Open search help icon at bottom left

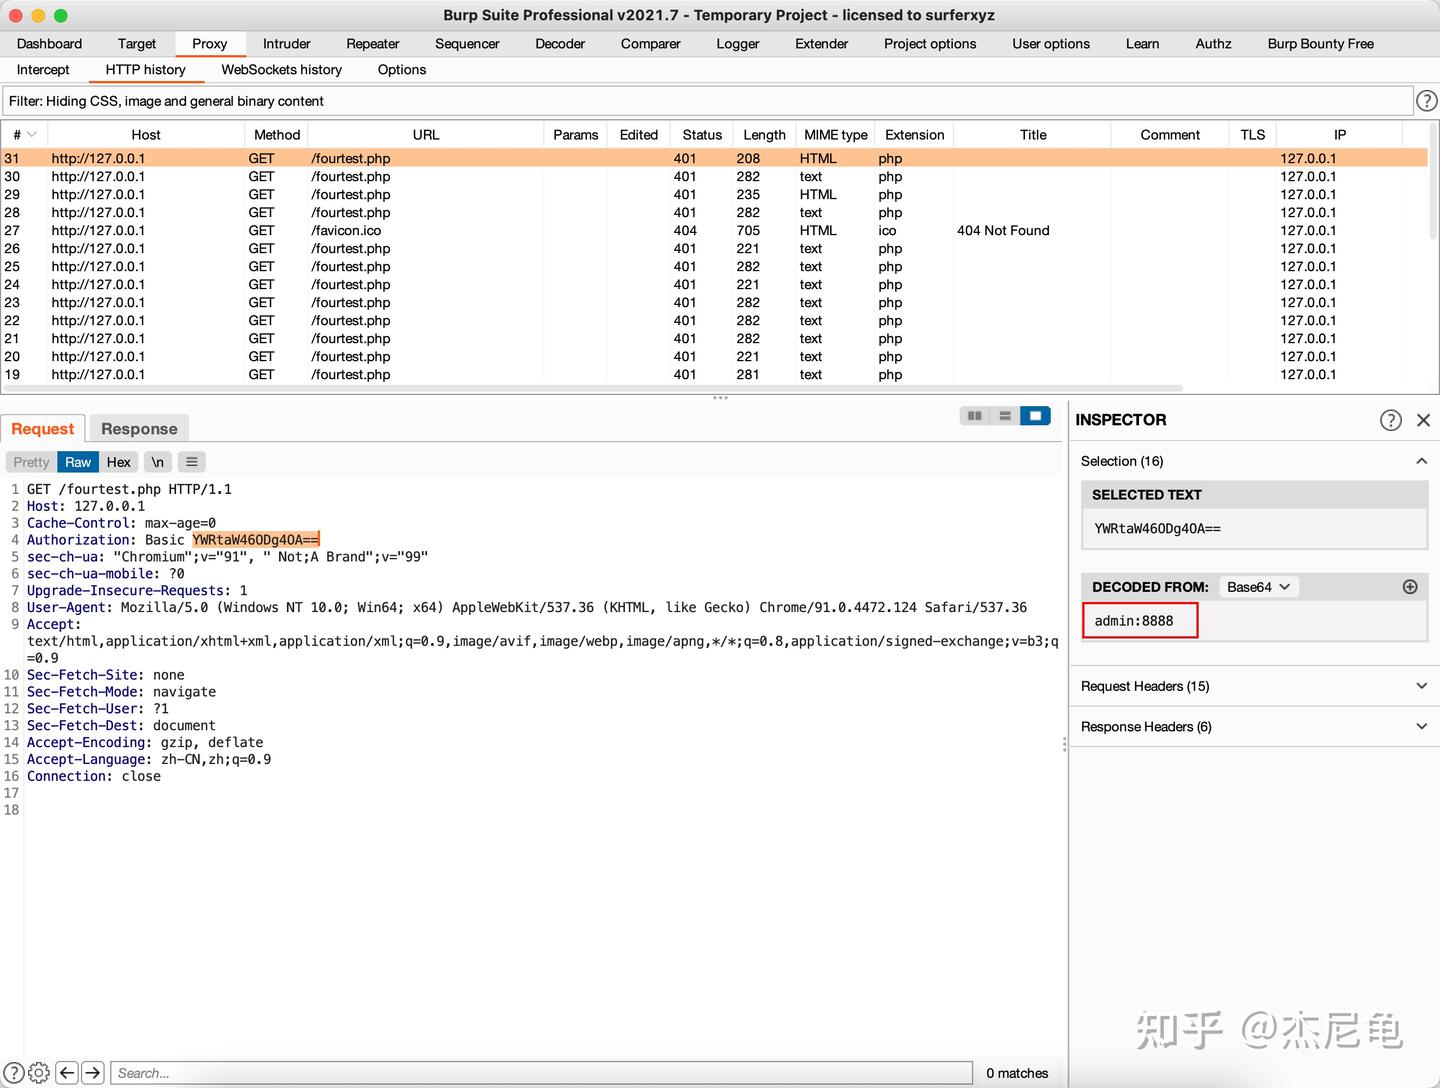14,1073
